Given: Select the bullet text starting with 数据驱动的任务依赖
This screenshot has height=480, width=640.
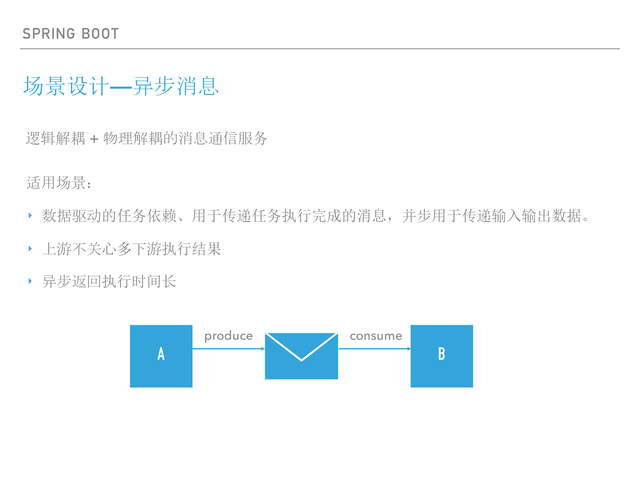Looking at the screenshot, I should [317, 215].
